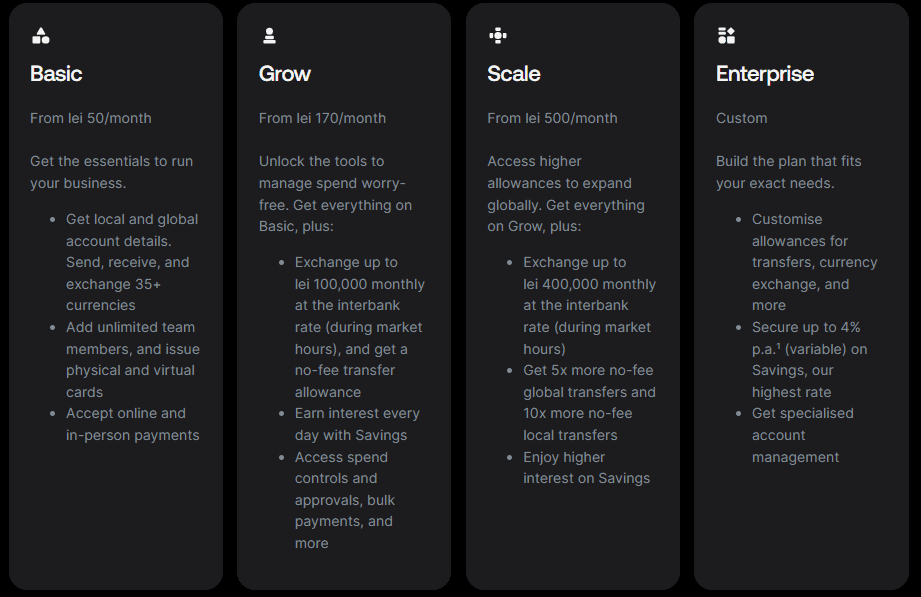Click the Grow plan icon

pyautogui.click(x=269, y=36)
